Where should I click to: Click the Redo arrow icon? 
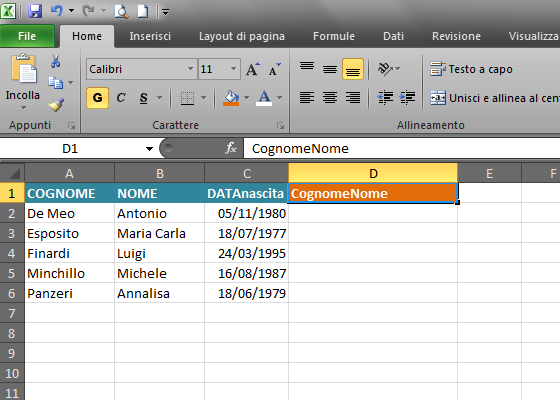click(88, 11)
